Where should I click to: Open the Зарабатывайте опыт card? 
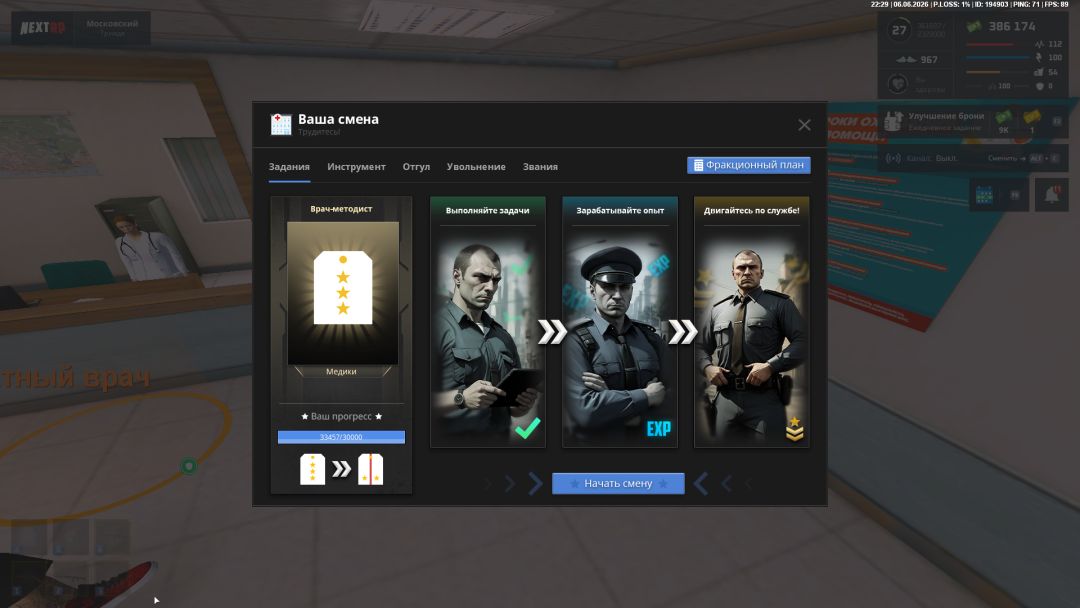(620, 322)
